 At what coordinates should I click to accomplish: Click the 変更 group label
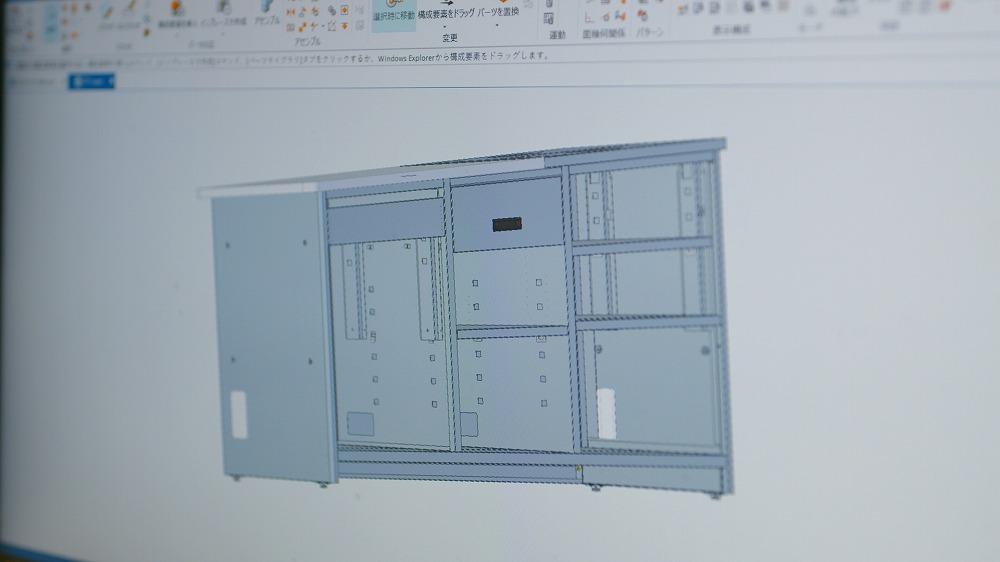coord(450,38)
